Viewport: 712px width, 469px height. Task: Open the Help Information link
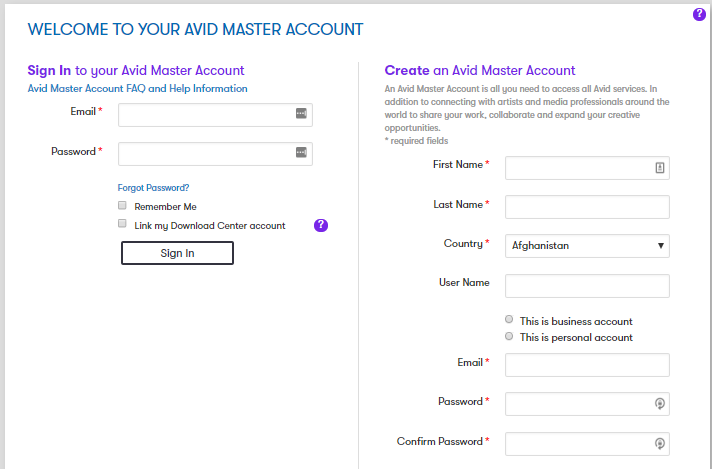pyautogui.click(x=209, y=89)
